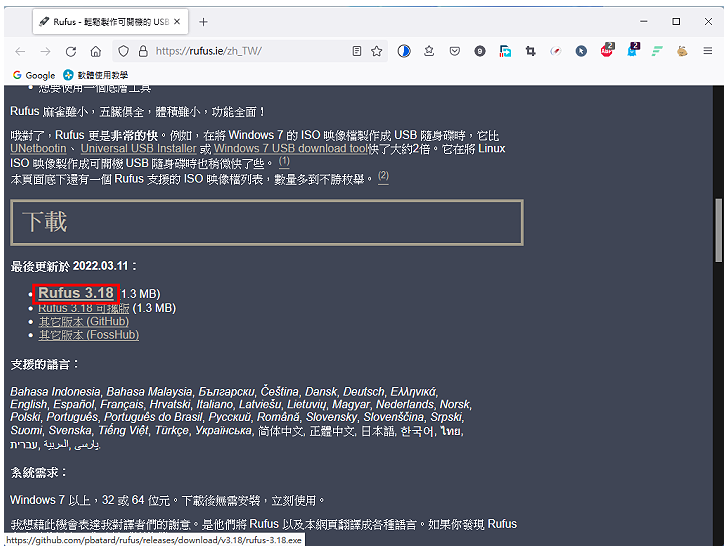Go forward to the next page
This screenshot has height=557, width=727.
[x=45, y=51]
